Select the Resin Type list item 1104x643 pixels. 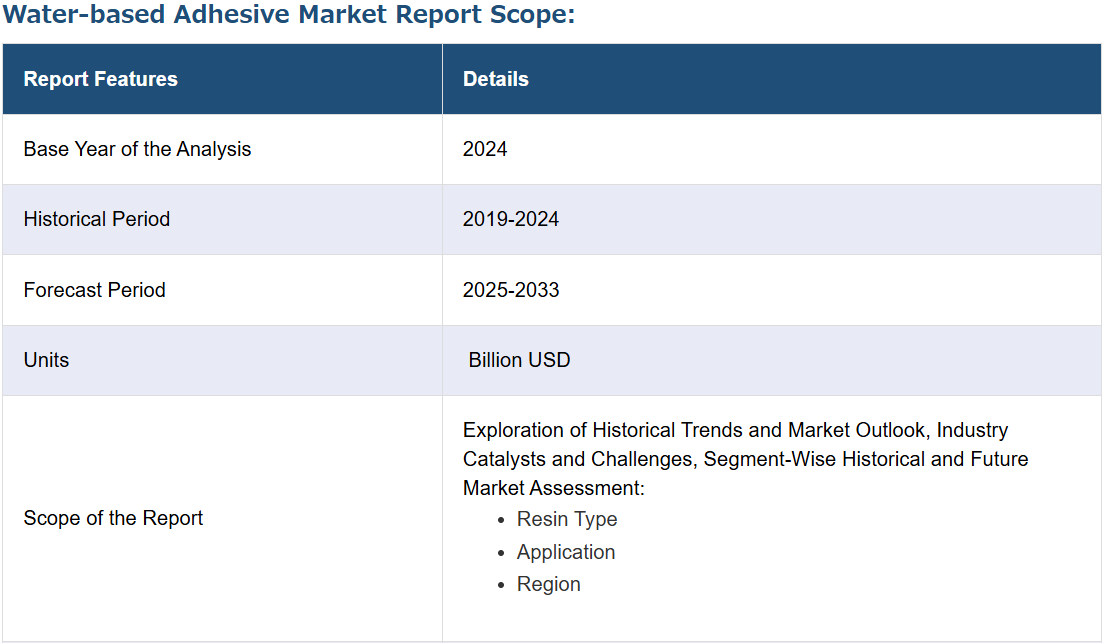[x=567, y=519]
